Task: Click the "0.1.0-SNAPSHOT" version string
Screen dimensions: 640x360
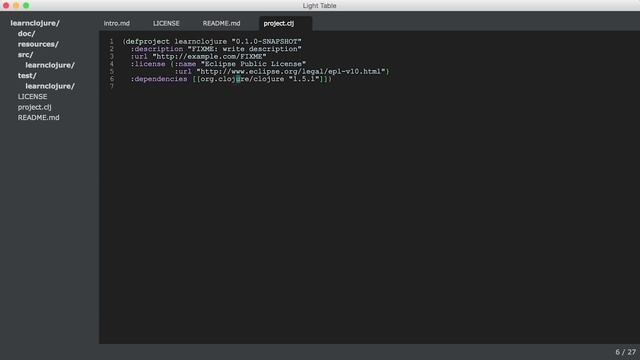Action: [266, 42]
